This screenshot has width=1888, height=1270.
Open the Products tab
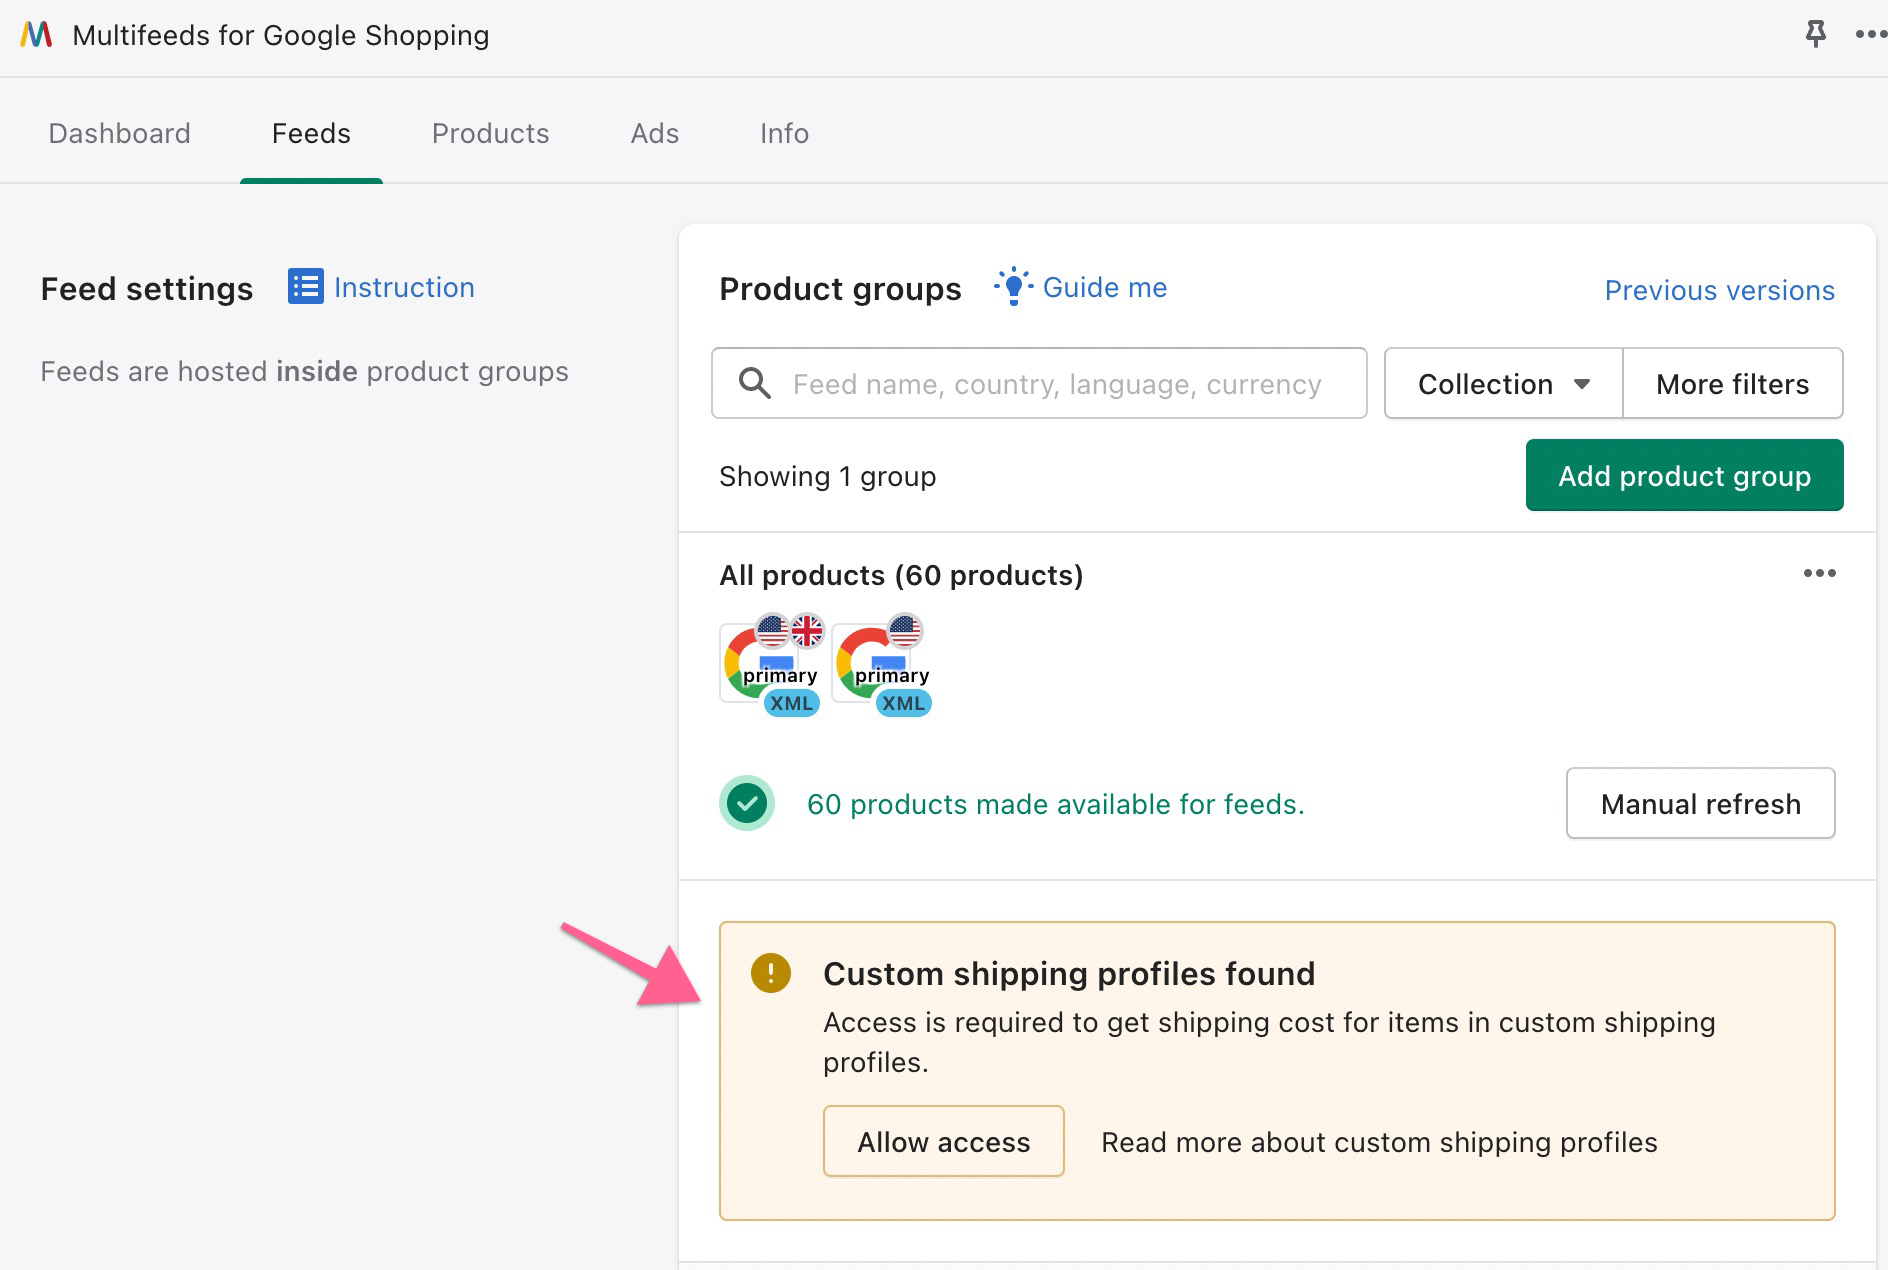click(491, 133)
